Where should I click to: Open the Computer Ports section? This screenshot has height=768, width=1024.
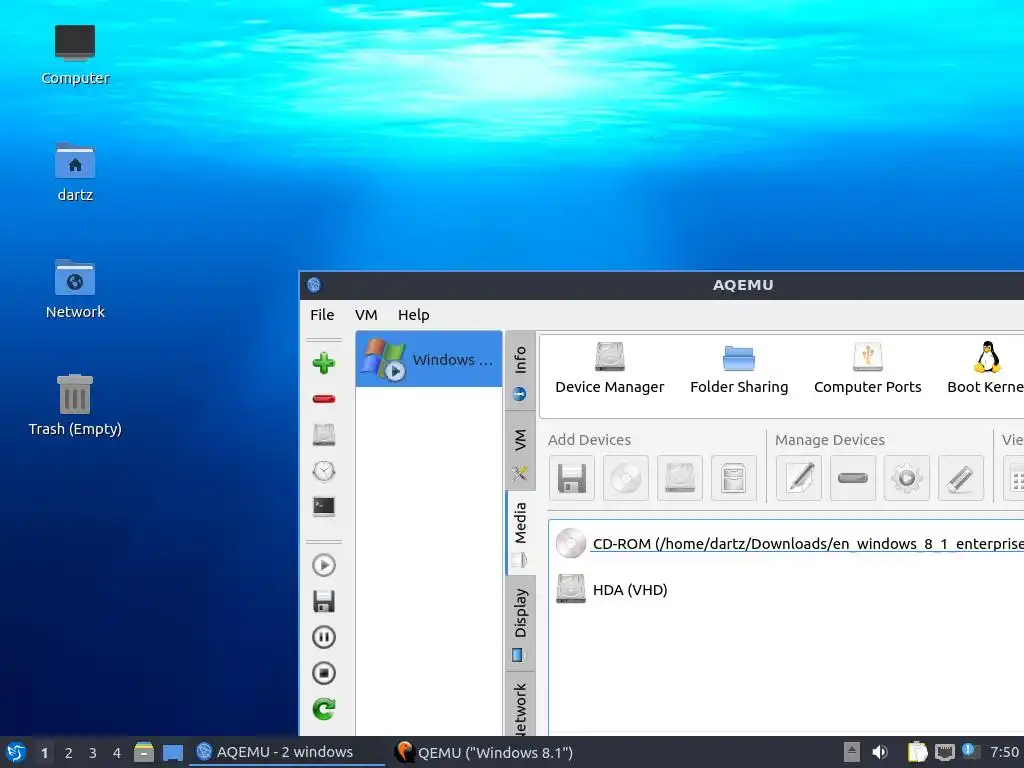click(x=867, y=368)
